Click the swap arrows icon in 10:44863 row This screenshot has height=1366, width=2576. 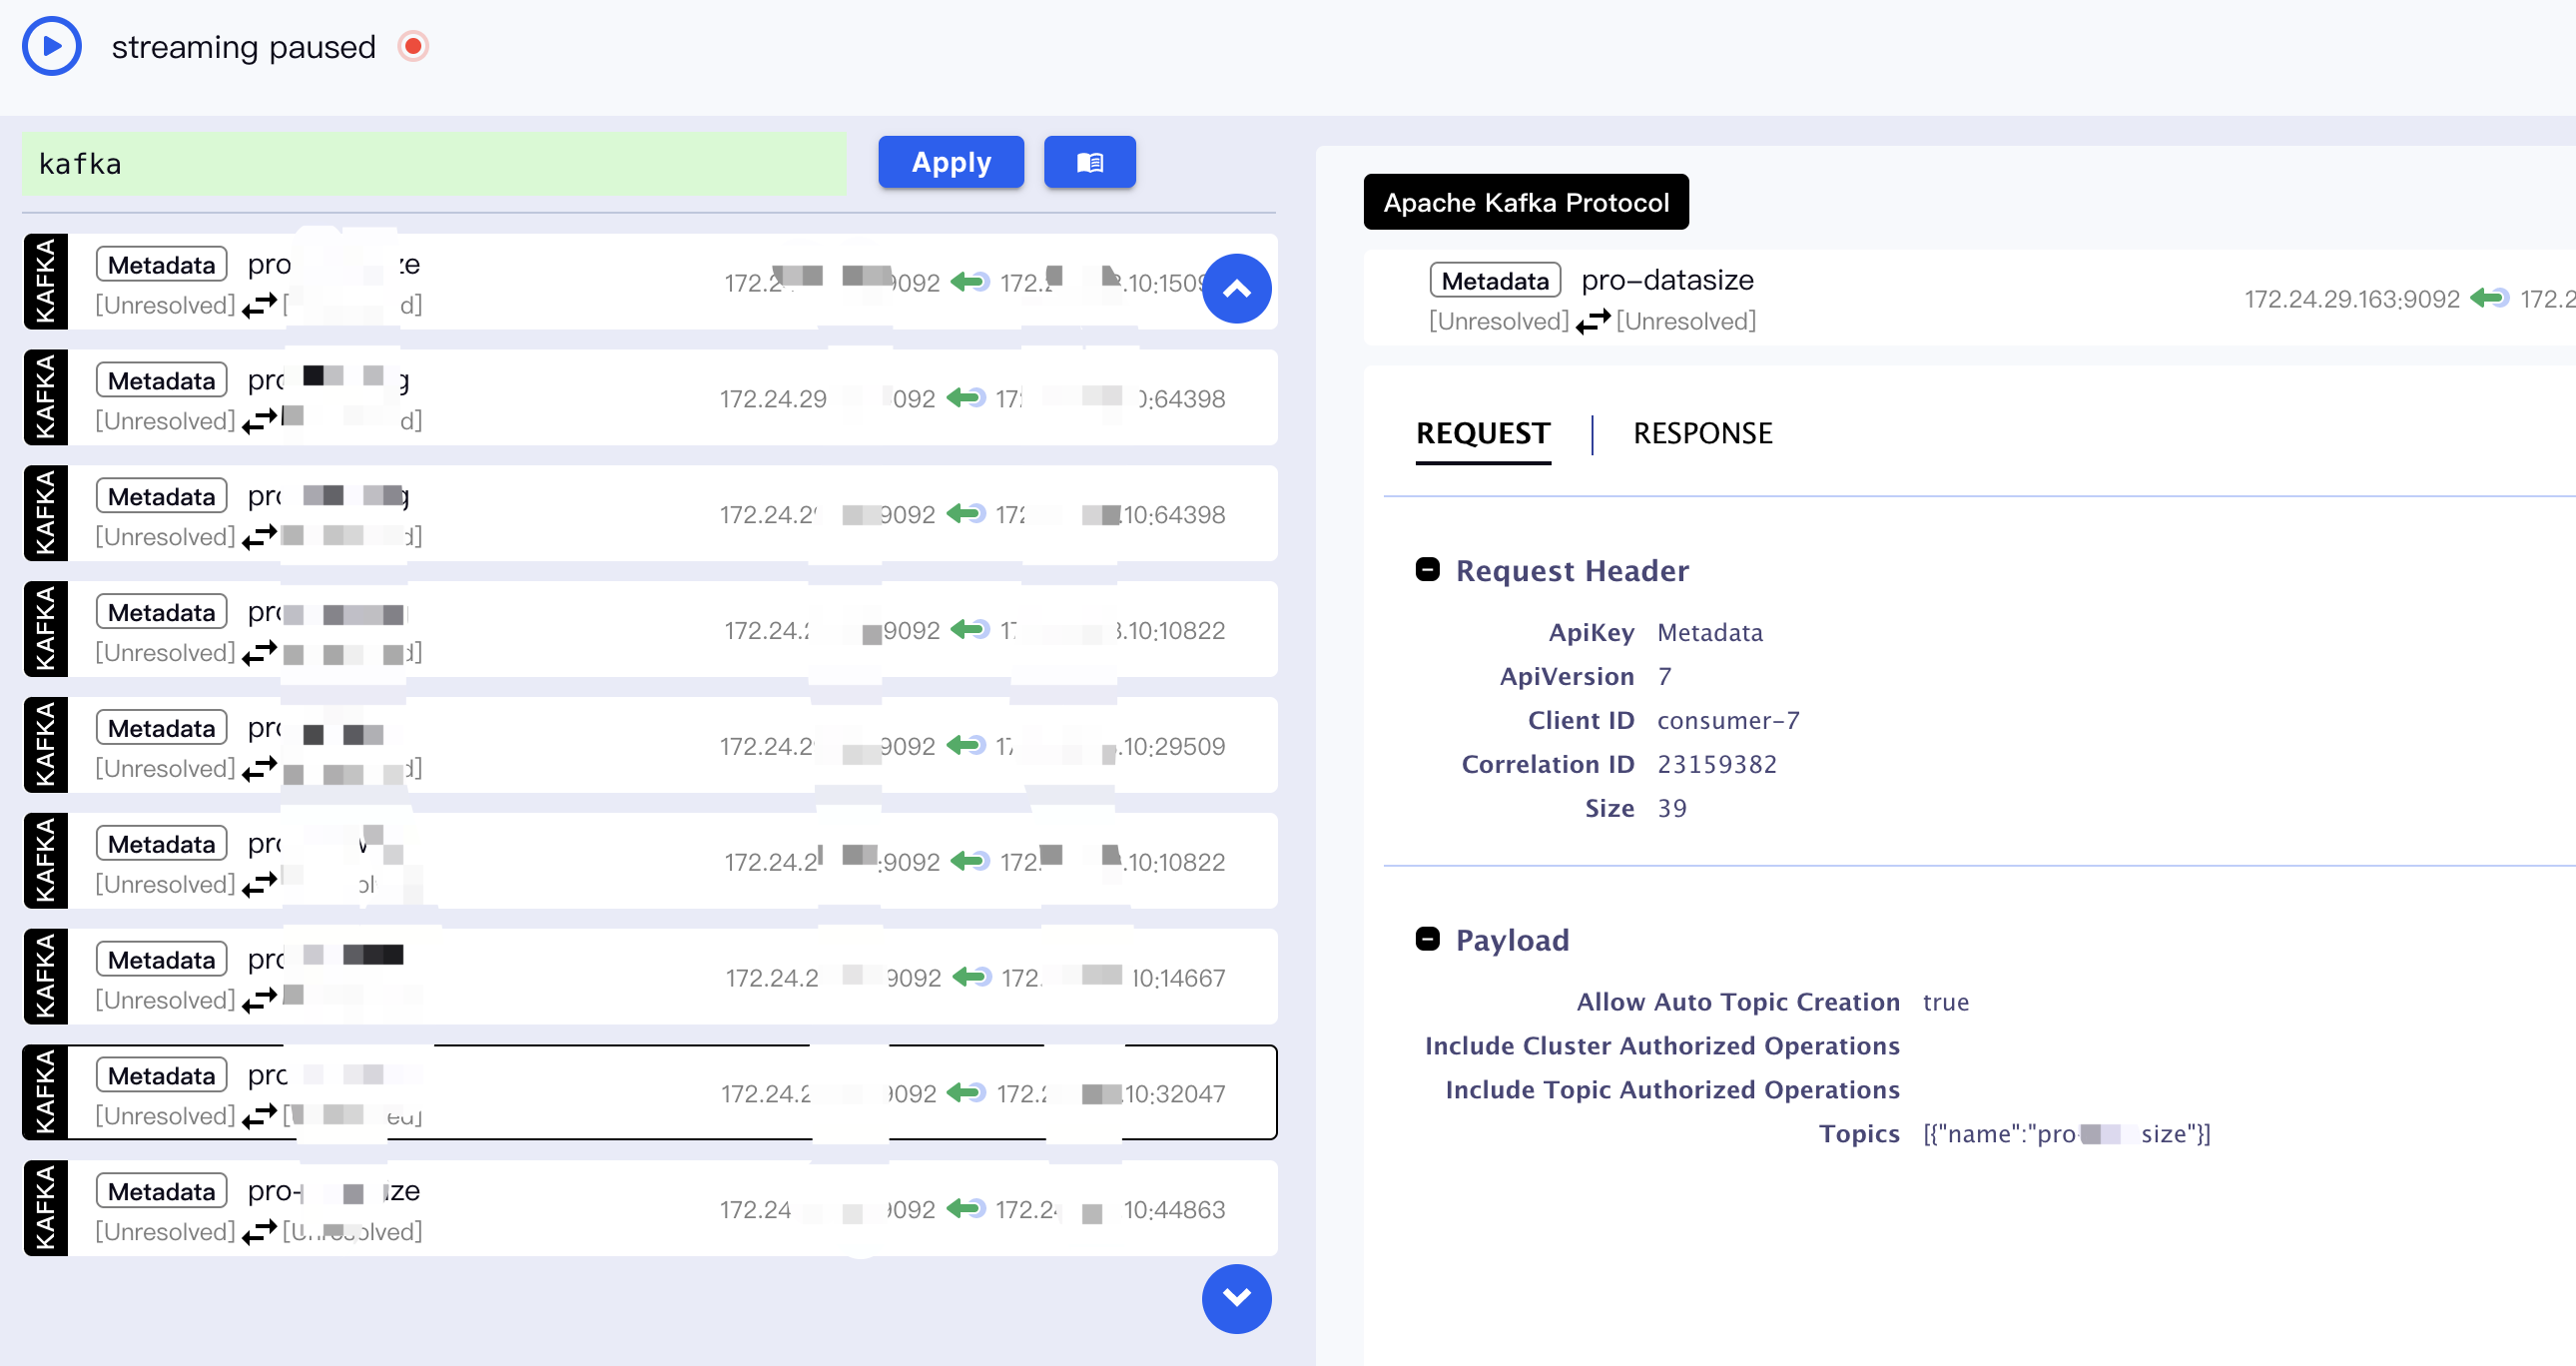pos(259,1231)
